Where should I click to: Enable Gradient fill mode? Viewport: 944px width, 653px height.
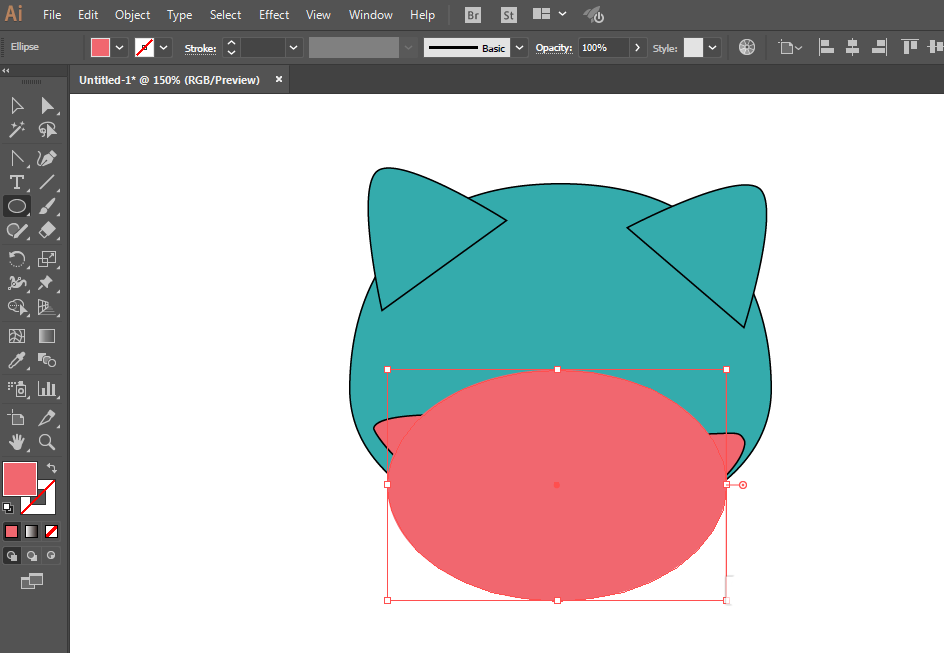[31, 531]
